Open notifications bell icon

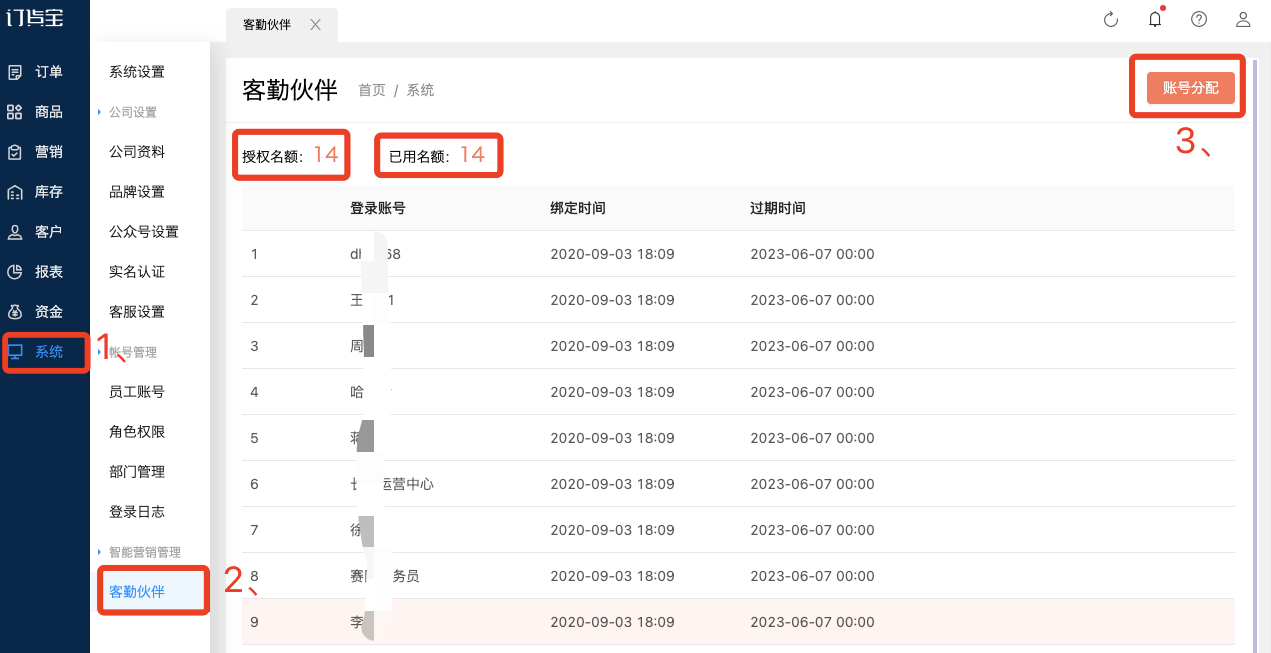1155,19
